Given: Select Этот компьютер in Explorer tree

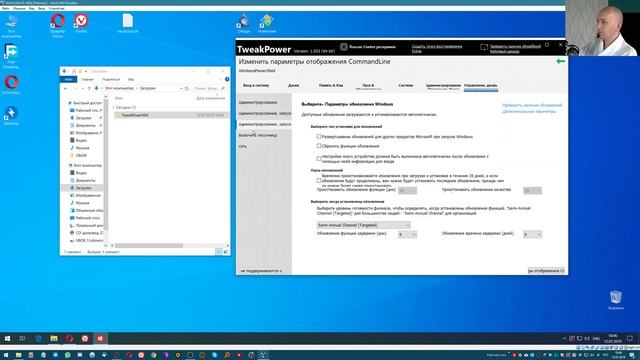Looking at the screenshot, I should (85, 165).
